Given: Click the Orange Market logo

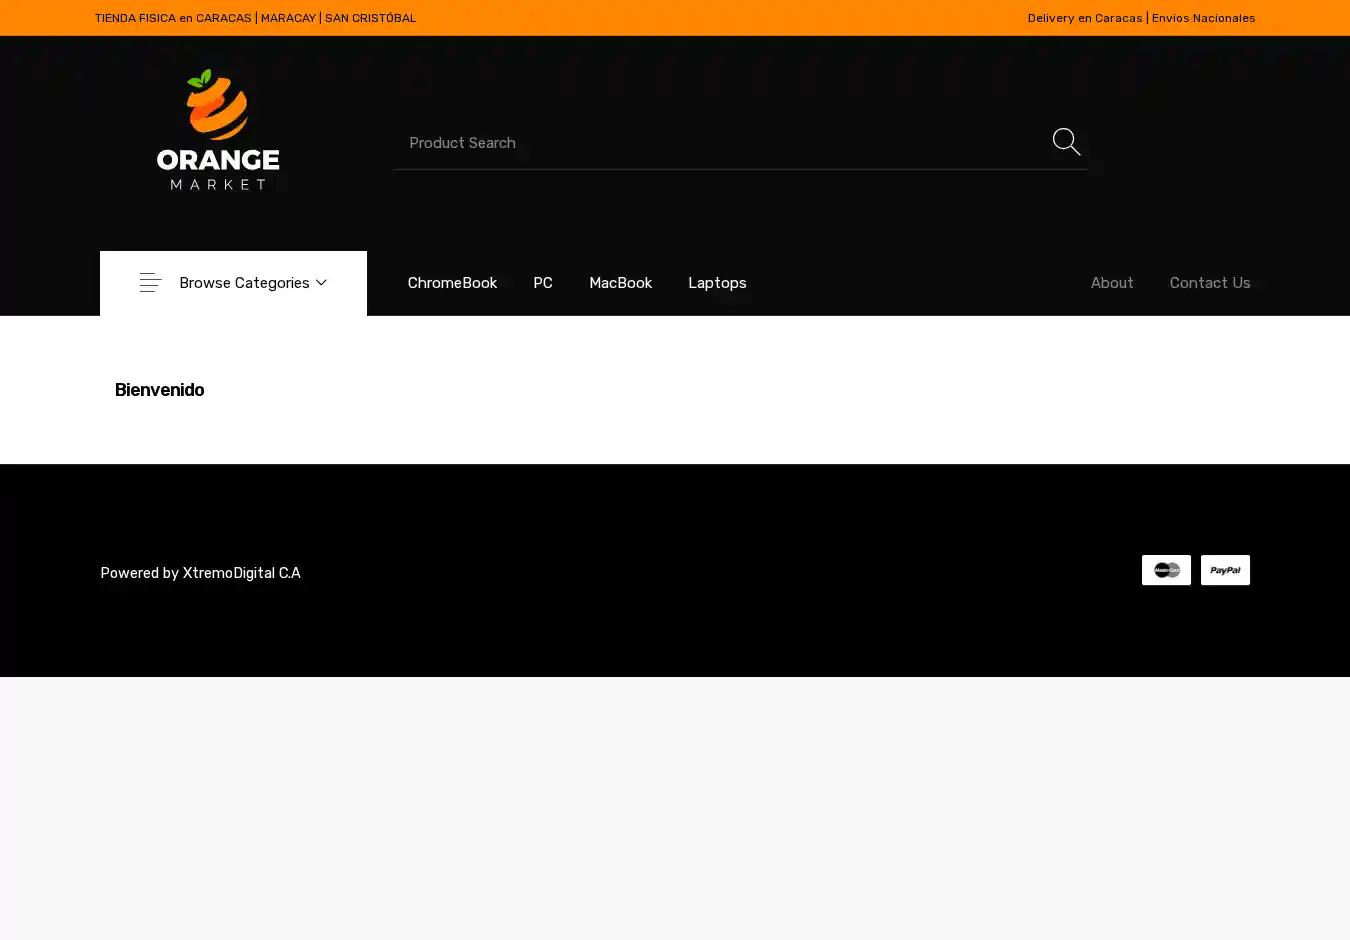Looking at the screenshot, I should [x=218, y=130].
